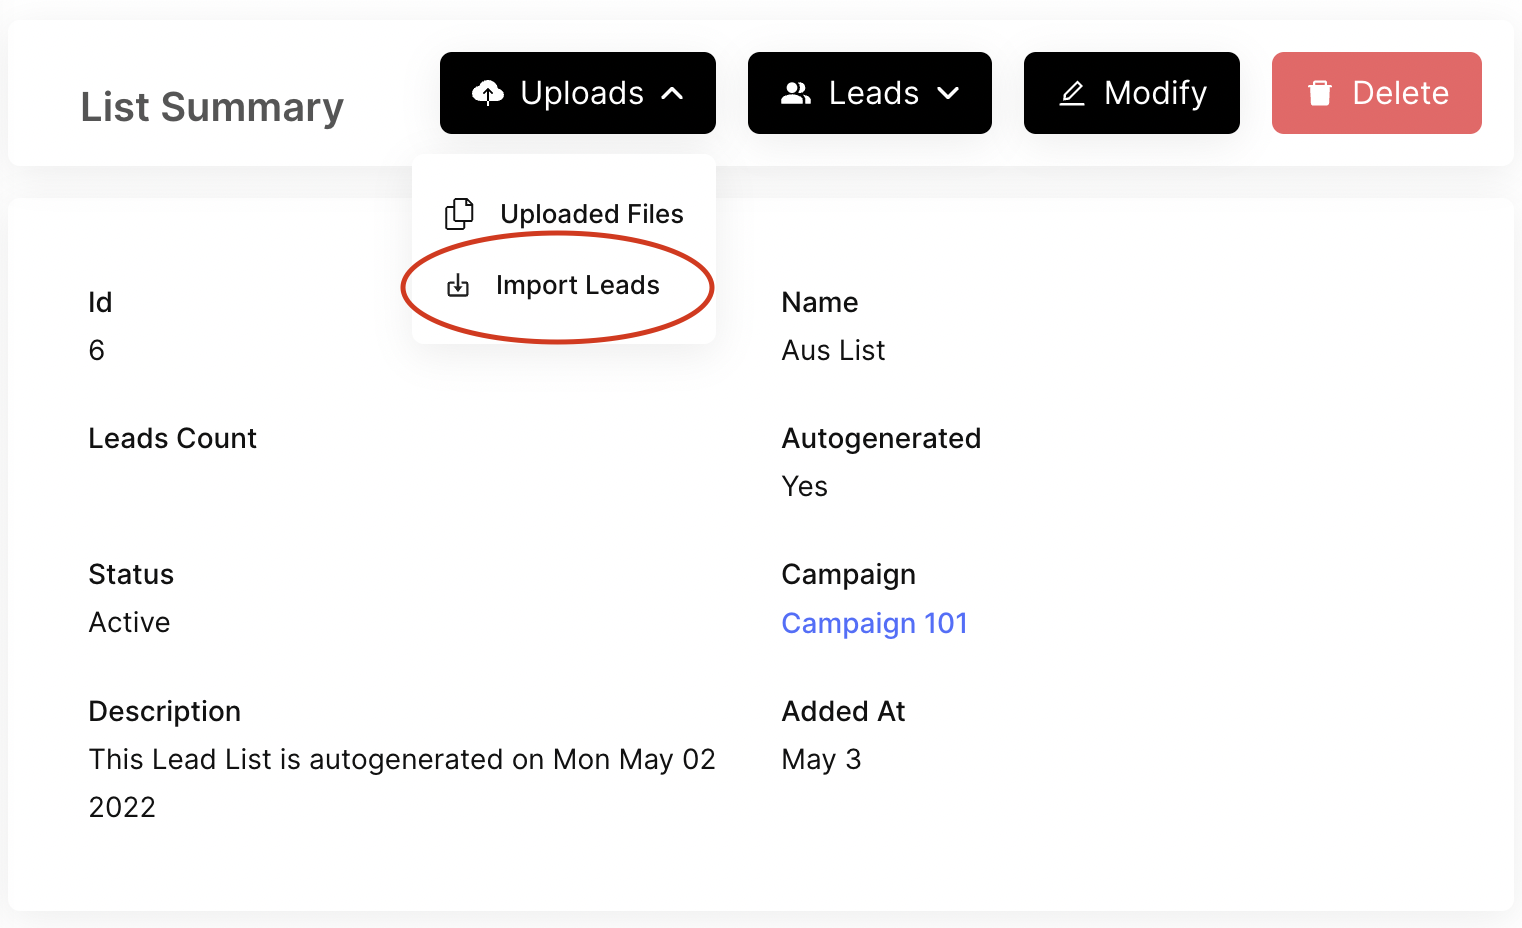Collapse the Uploads menu using its chevron
1522x928 pixels.
[x=673, y=93]
